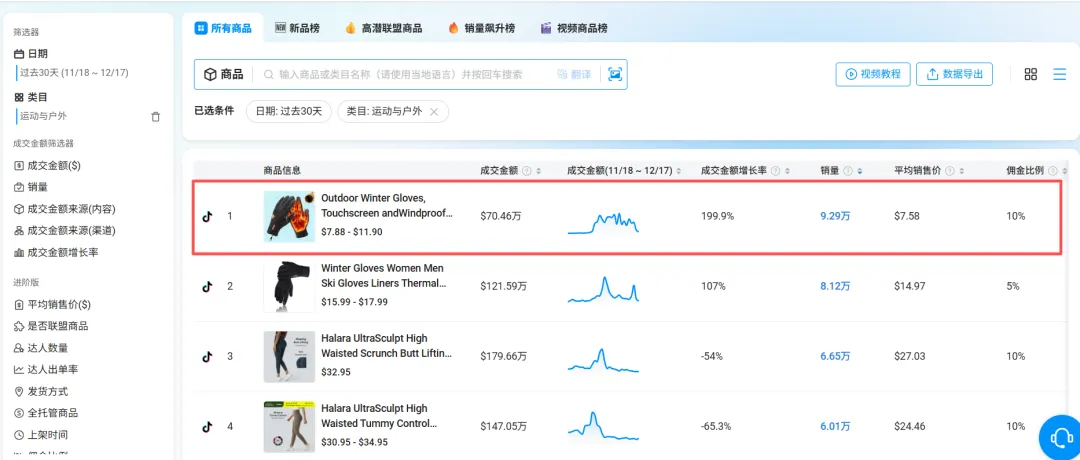Sort the table by 销量 column
This screenshot has height=460, width=1080.
pyautogui.click(x=860, y=171)
